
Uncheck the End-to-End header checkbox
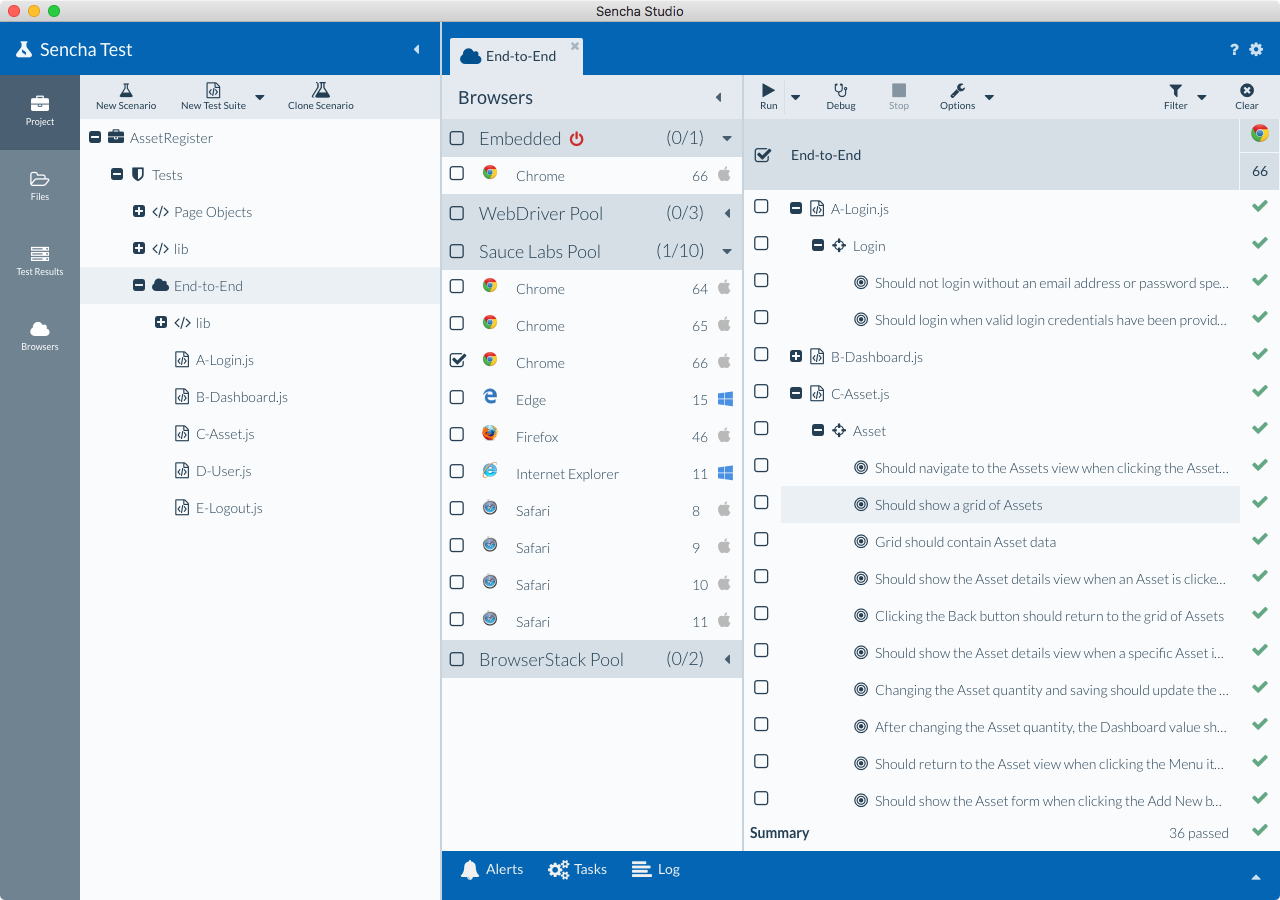pos(762,155)
